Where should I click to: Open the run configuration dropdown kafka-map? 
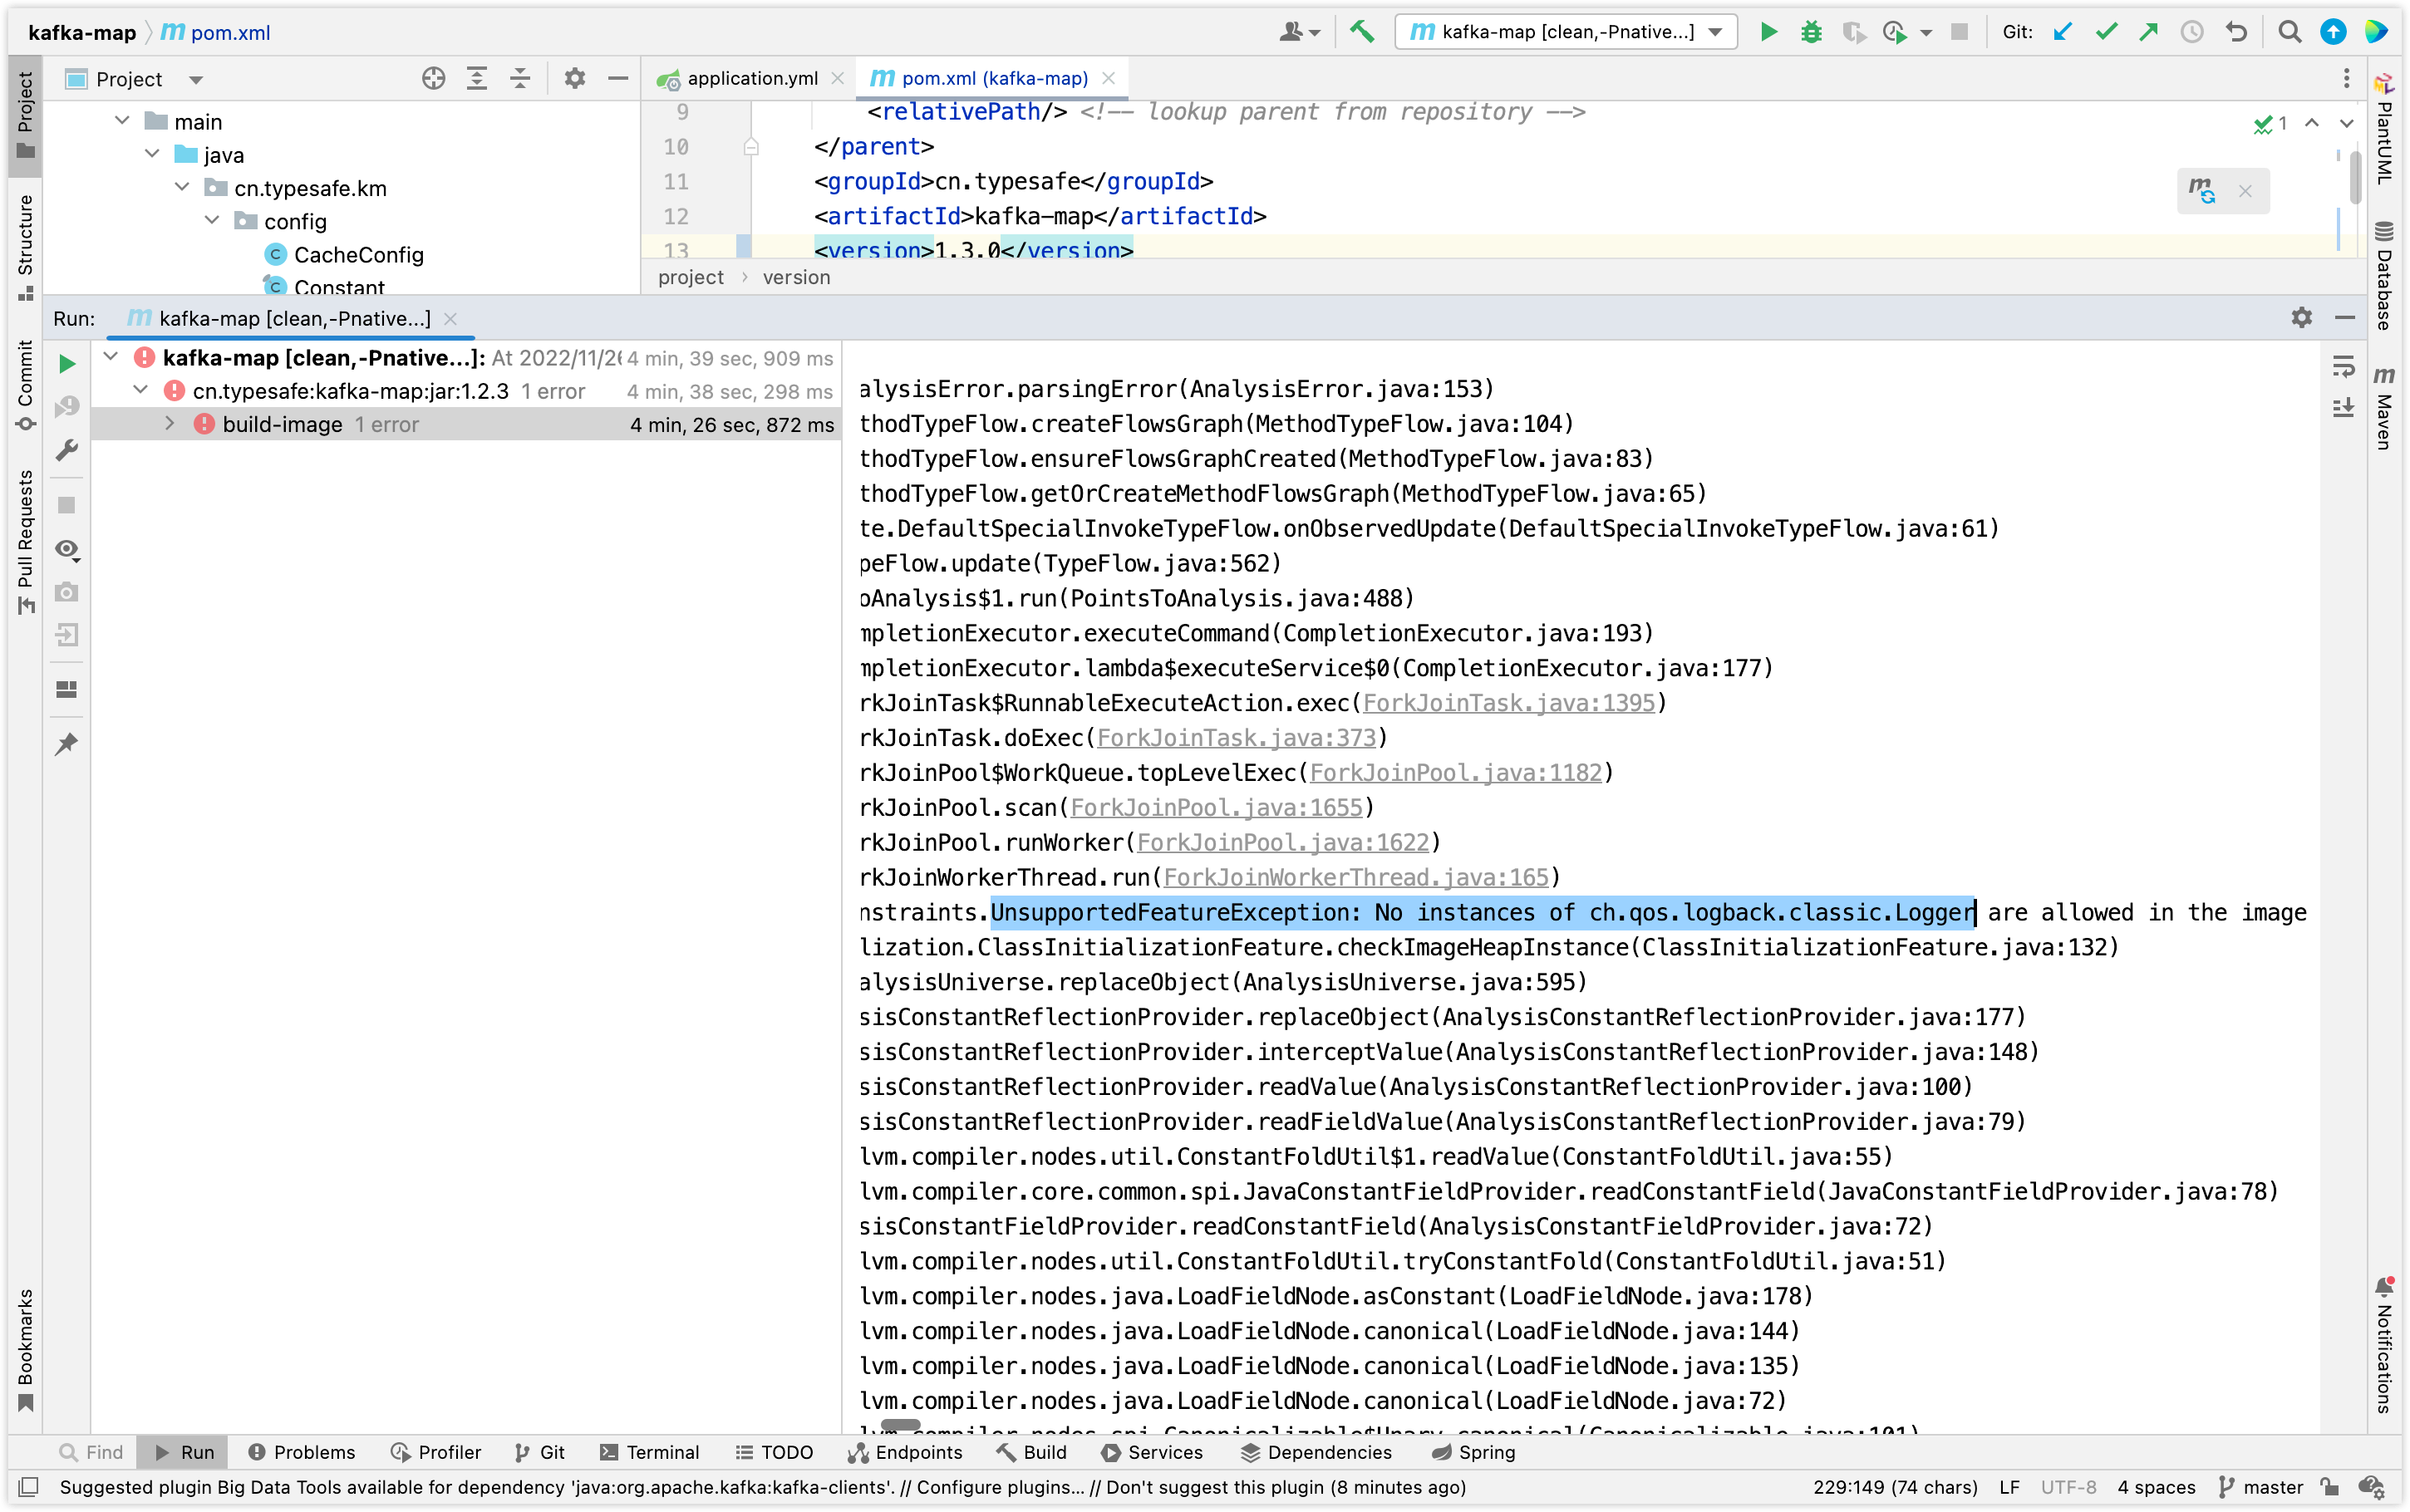point(1566,32)
